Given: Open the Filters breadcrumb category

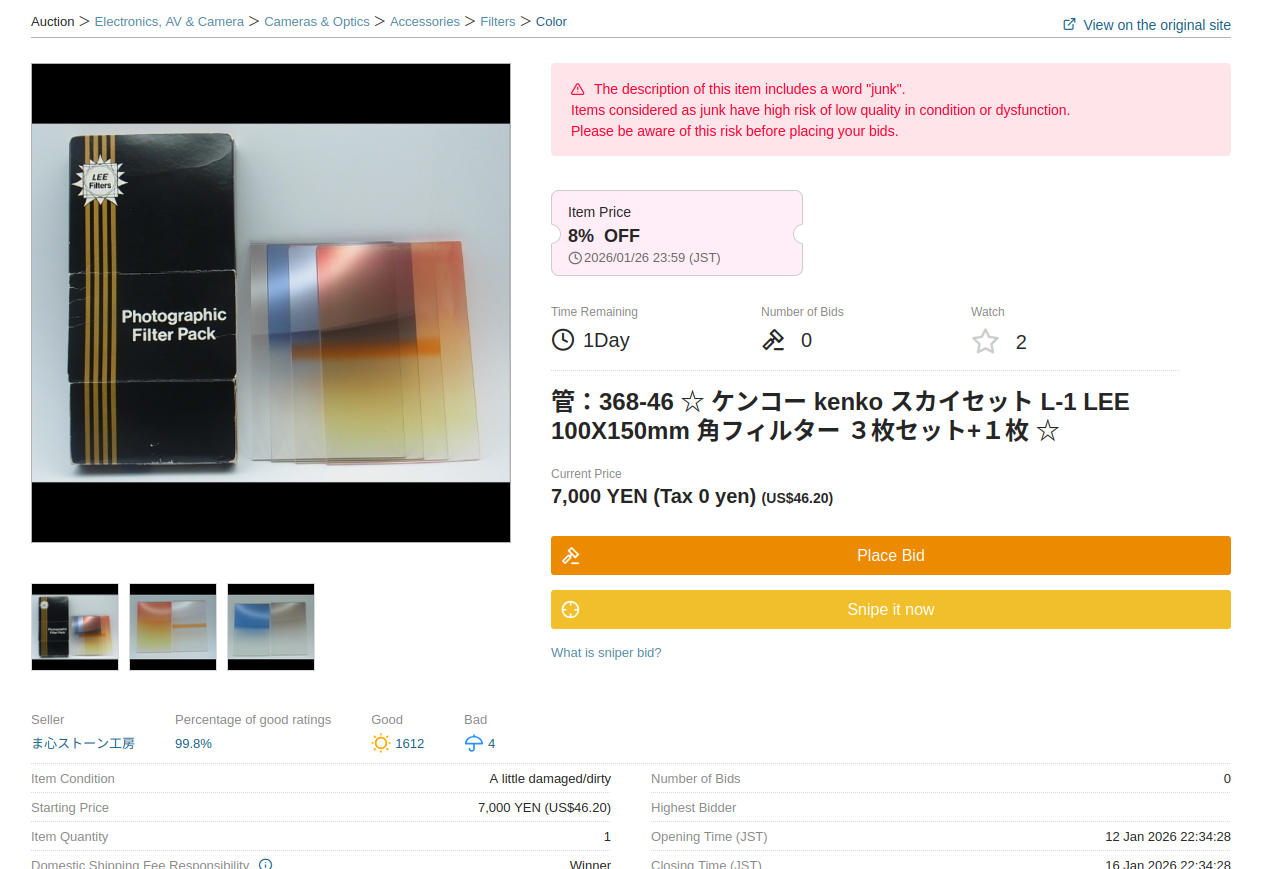Looking at the screenshot, I should pyautogui.click(x=498, y=21).
